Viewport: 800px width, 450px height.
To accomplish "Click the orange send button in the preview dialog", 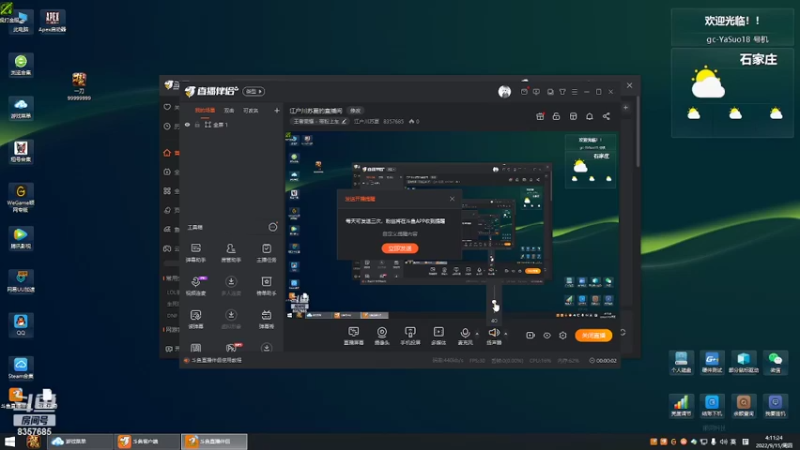I will (x=399, y=248).
